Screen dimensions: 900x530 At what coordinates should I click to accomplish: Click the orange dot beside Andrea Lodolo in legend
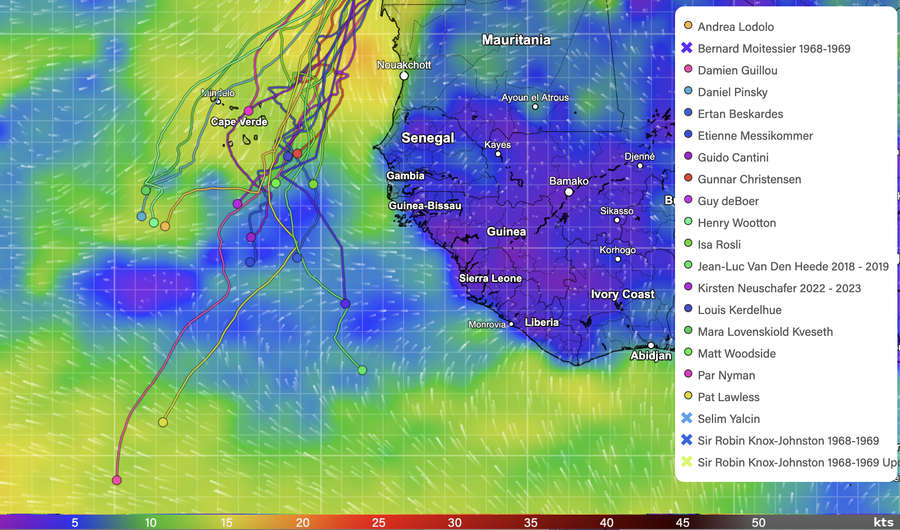688,26
